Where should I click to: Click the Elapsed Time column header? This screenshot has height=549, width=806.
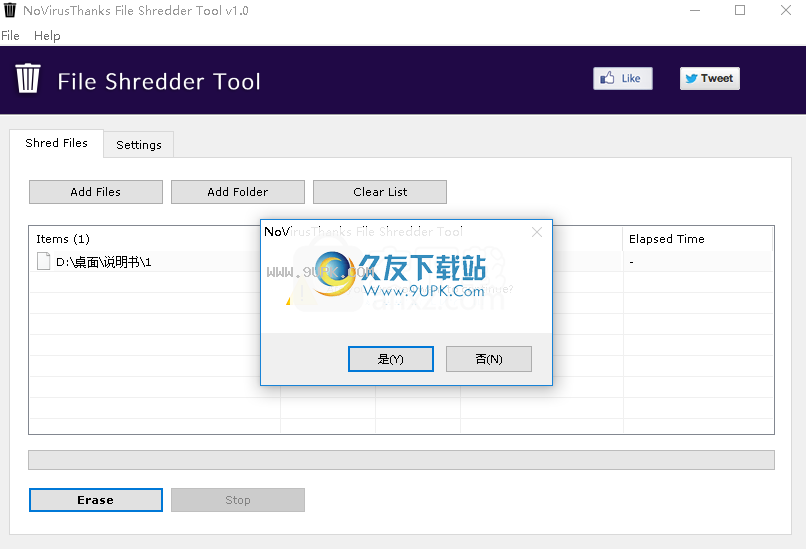coord(698,239)
